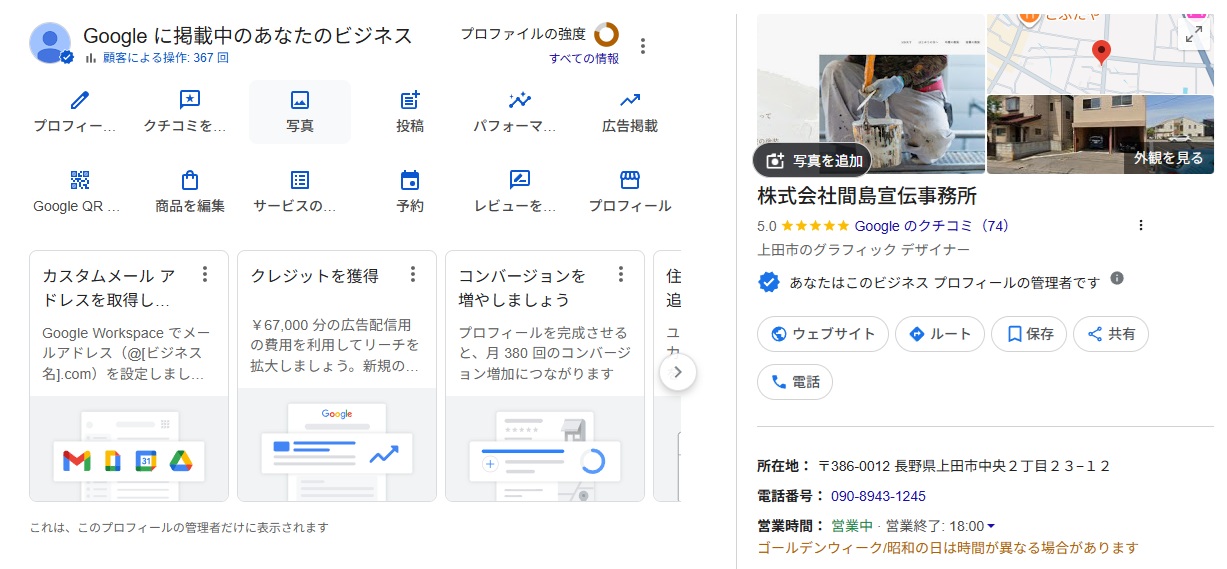The image size is (1227, 569).
Task: Select the 写真 photo icon
Action: pos(299,100)
